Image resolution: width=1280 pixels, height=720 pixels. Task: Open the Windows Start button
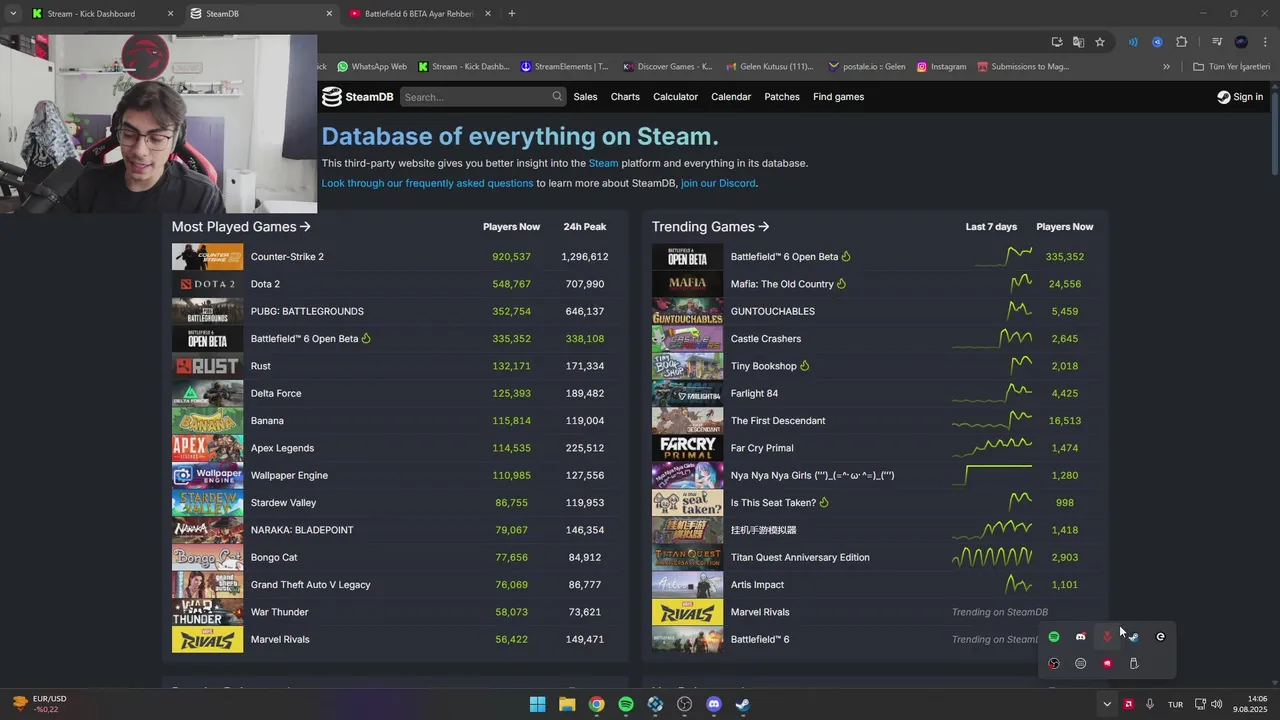(x=537, y=704)
